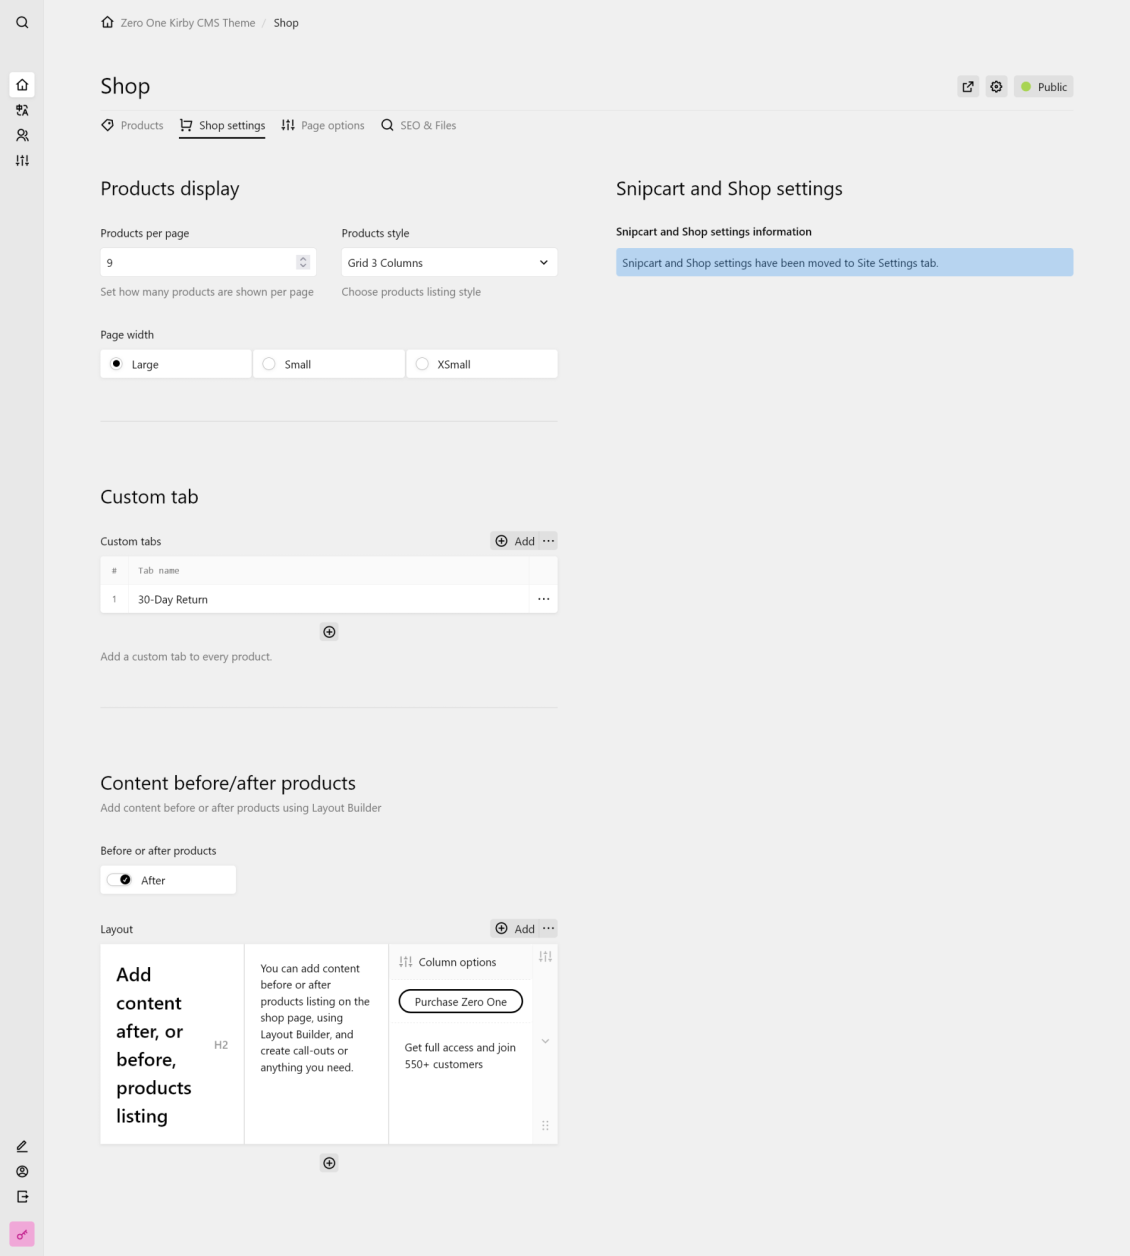Click the Public status button
Screen dimensions: 1130x1256
pos(1043,87)
